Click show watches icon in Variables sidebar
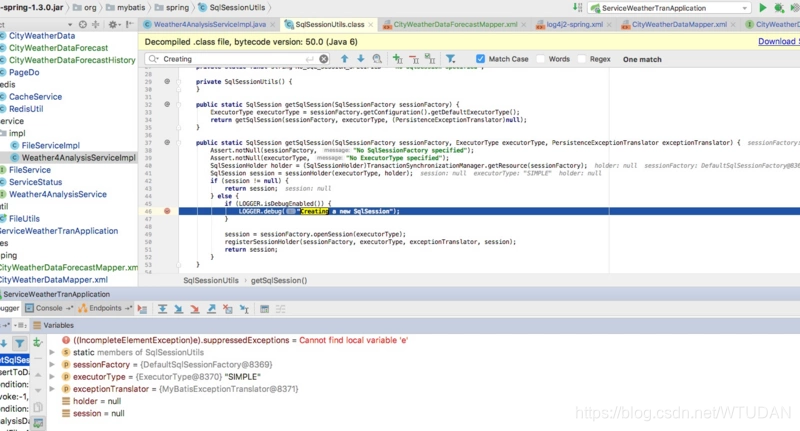The image size is (800, 431). [x=38, y=423]
